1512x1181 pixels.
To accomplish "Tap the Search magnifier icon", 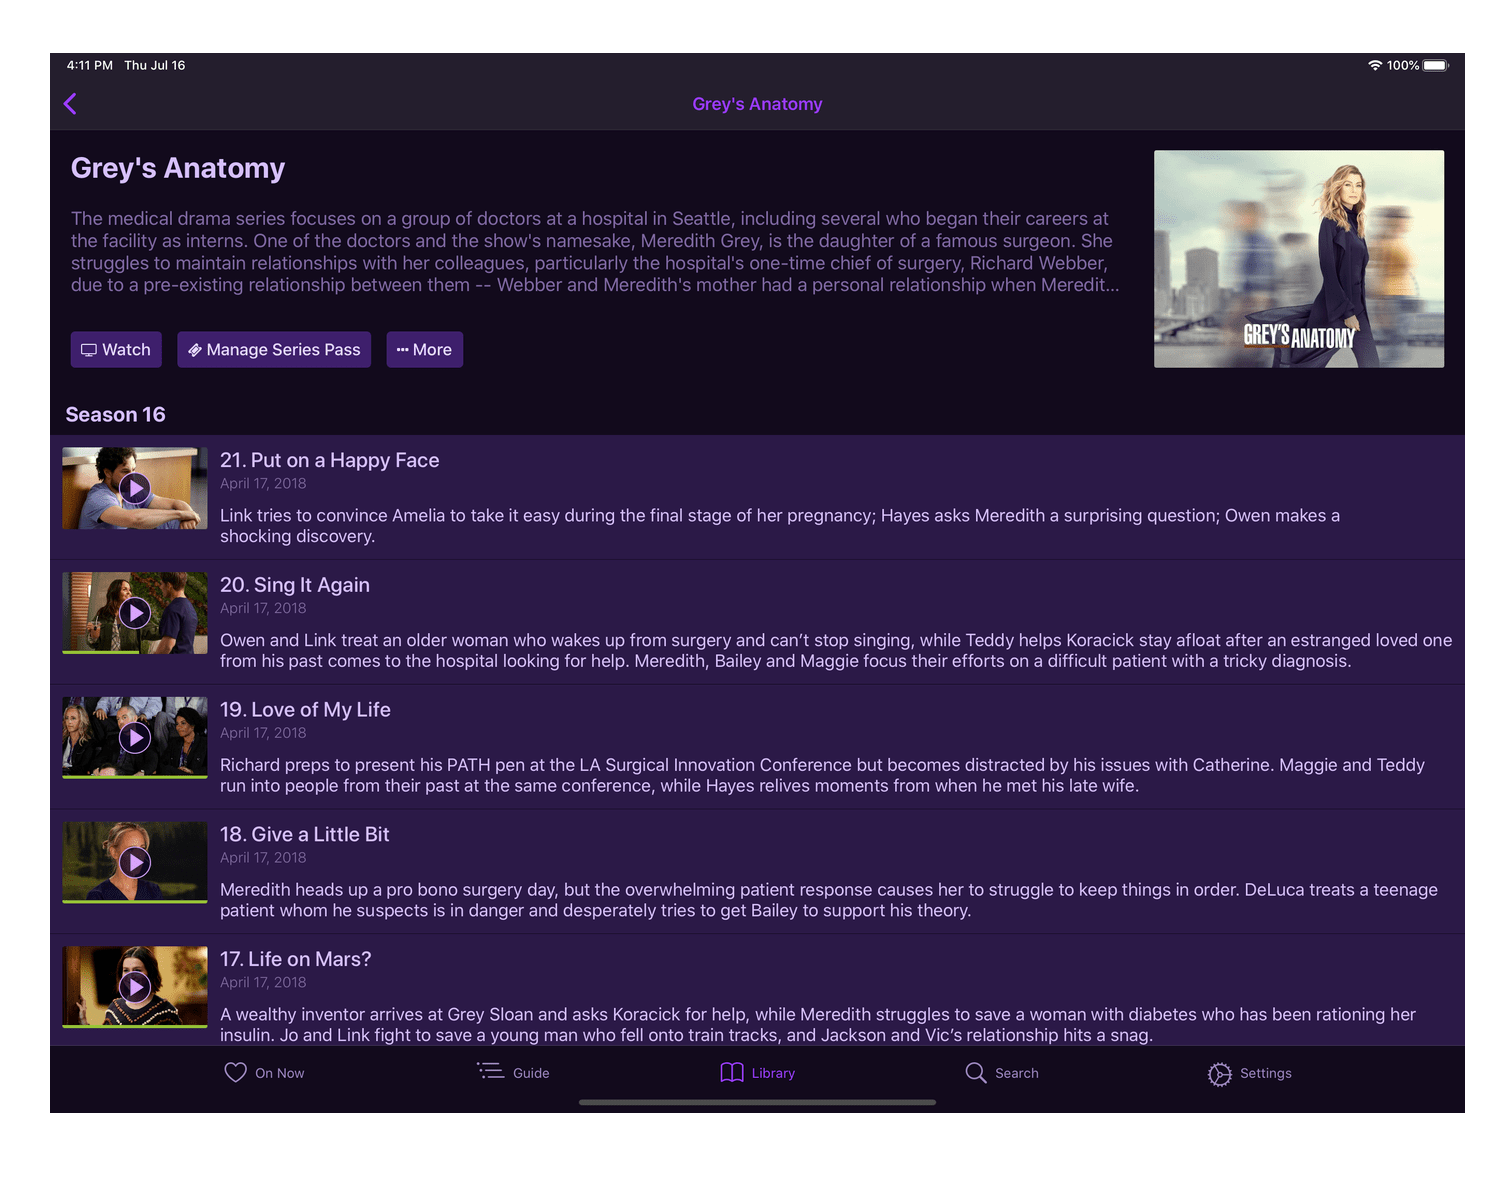I will pos(976,1072).
